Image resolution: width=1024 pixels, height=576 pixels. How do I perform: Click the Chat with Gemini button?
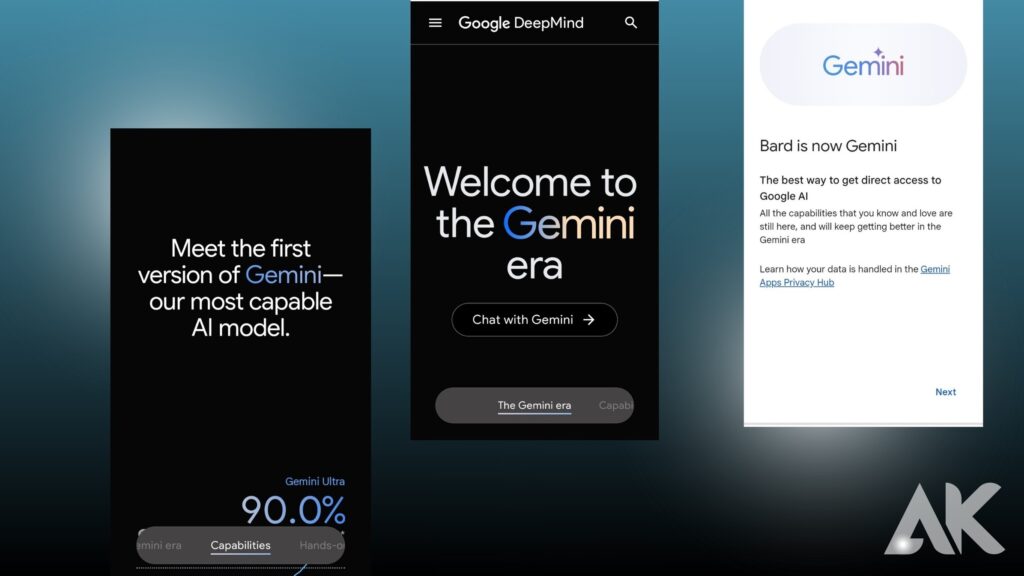point(534,319)
